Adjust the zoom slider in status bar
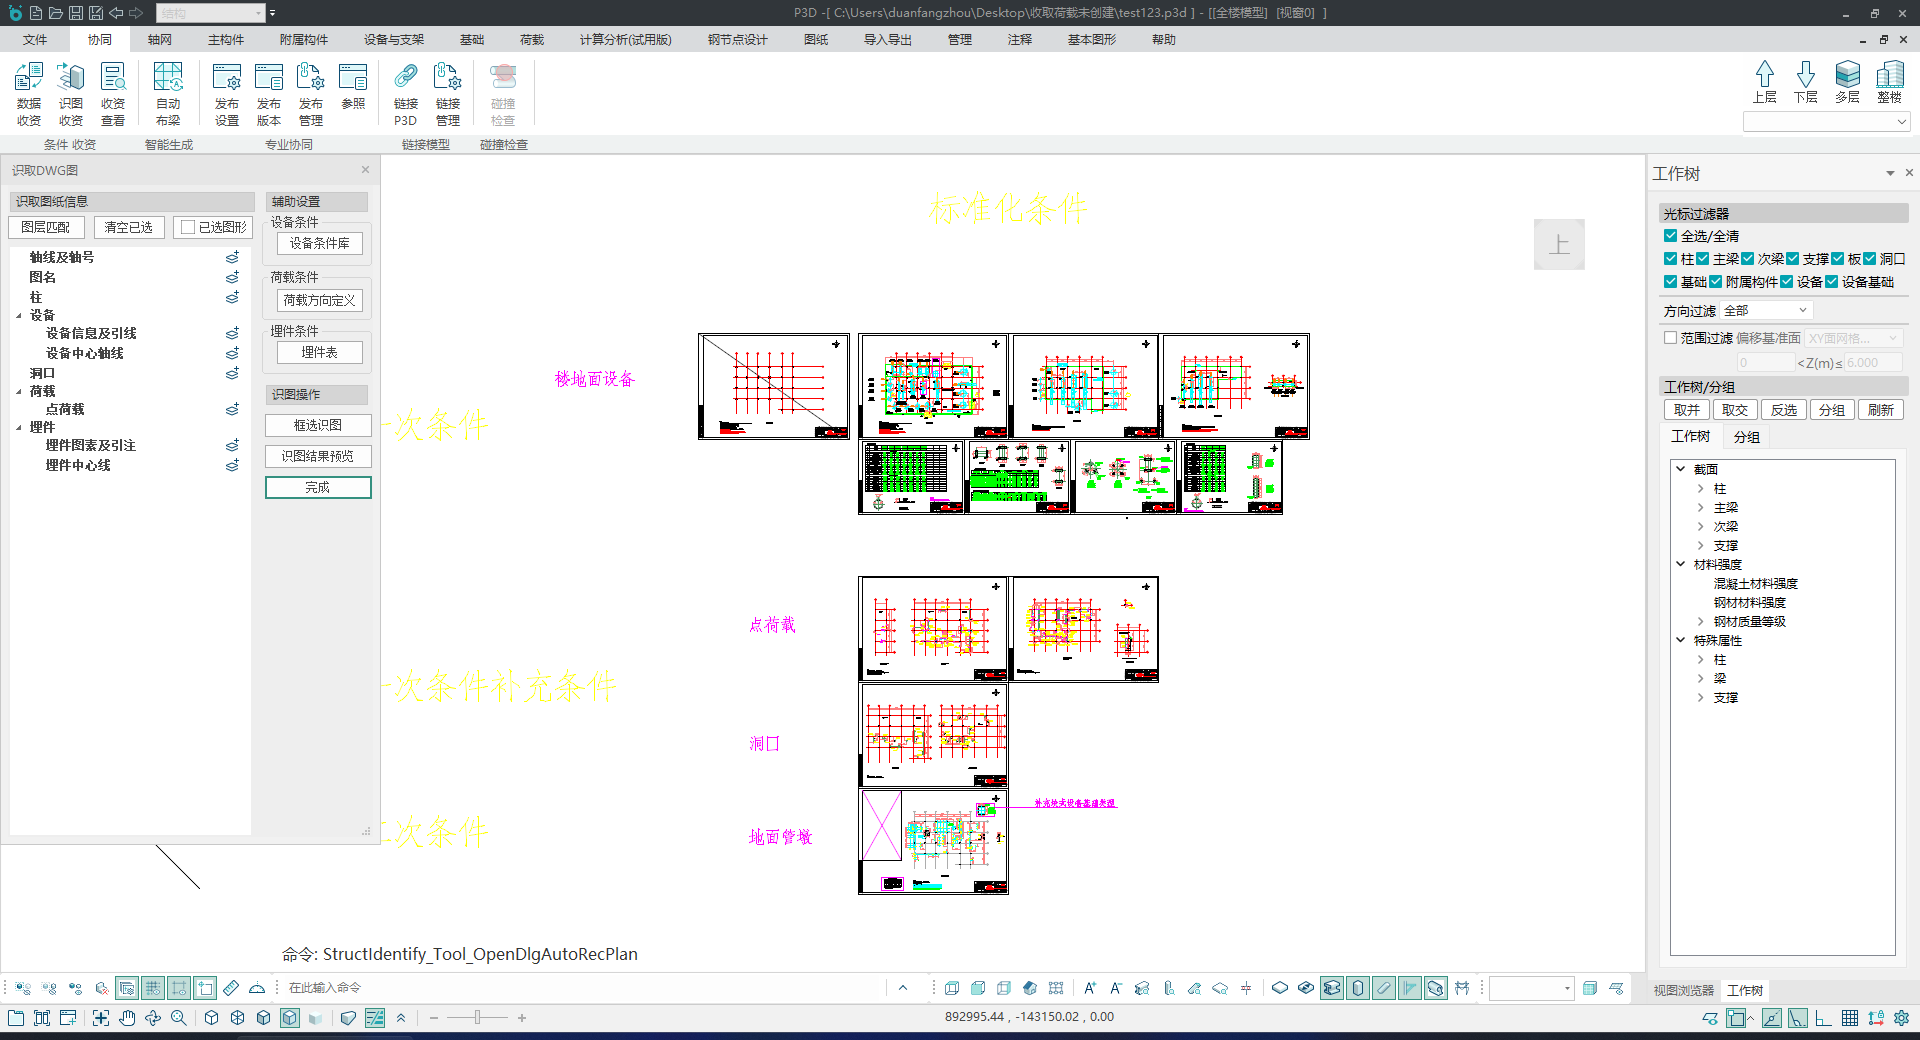The image size is (1920, 1040). 478,1018
